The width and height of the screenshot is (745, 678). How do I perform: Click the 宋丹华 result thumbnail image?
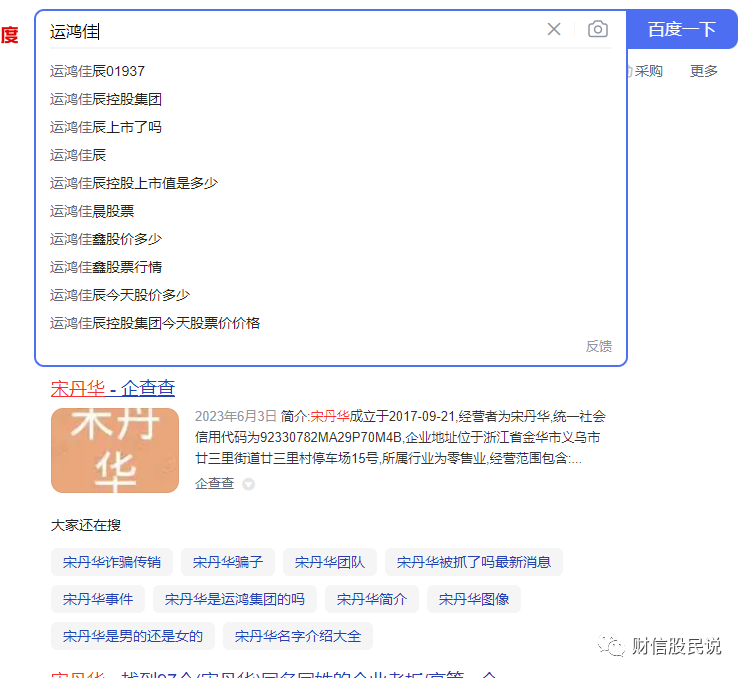click(x=115, y=450)
